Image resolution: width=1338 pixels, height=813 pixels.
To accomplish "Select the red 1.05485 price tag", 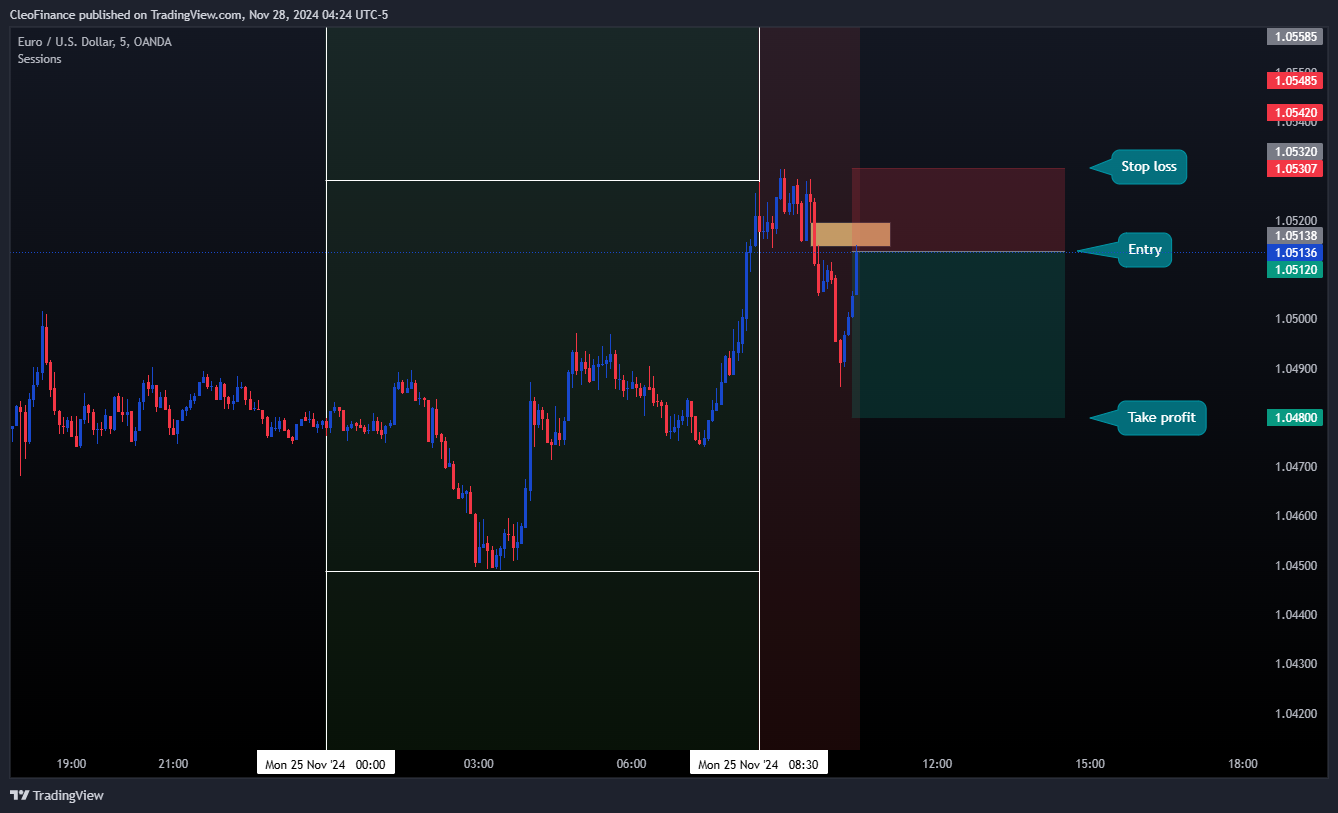I will 1295,80.
